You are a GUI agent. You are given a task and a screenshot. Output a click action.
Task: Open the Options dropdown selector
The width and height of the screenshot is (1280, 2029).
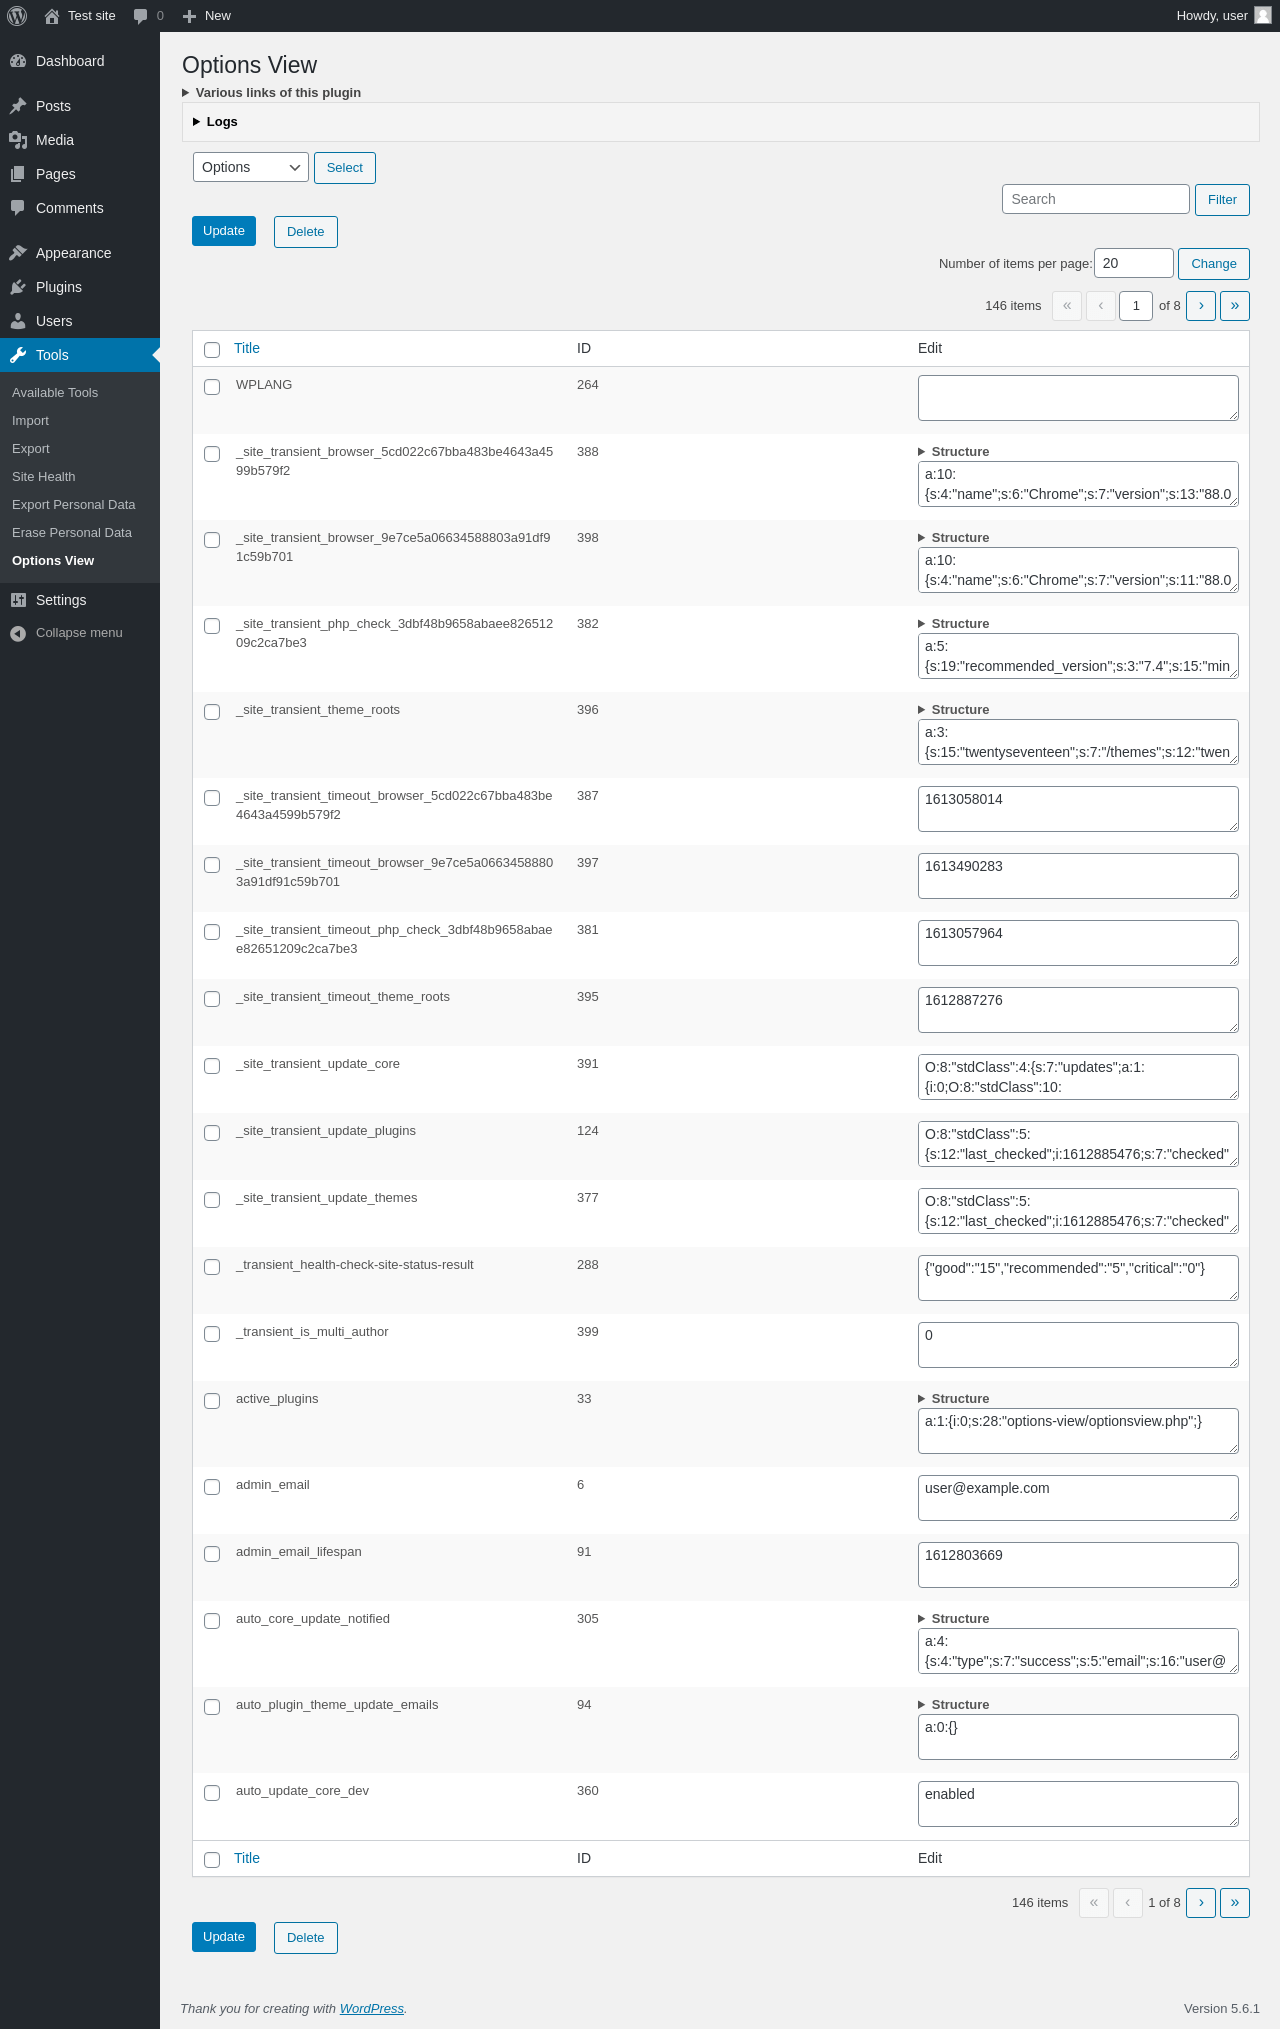click(x=250, y=167)
